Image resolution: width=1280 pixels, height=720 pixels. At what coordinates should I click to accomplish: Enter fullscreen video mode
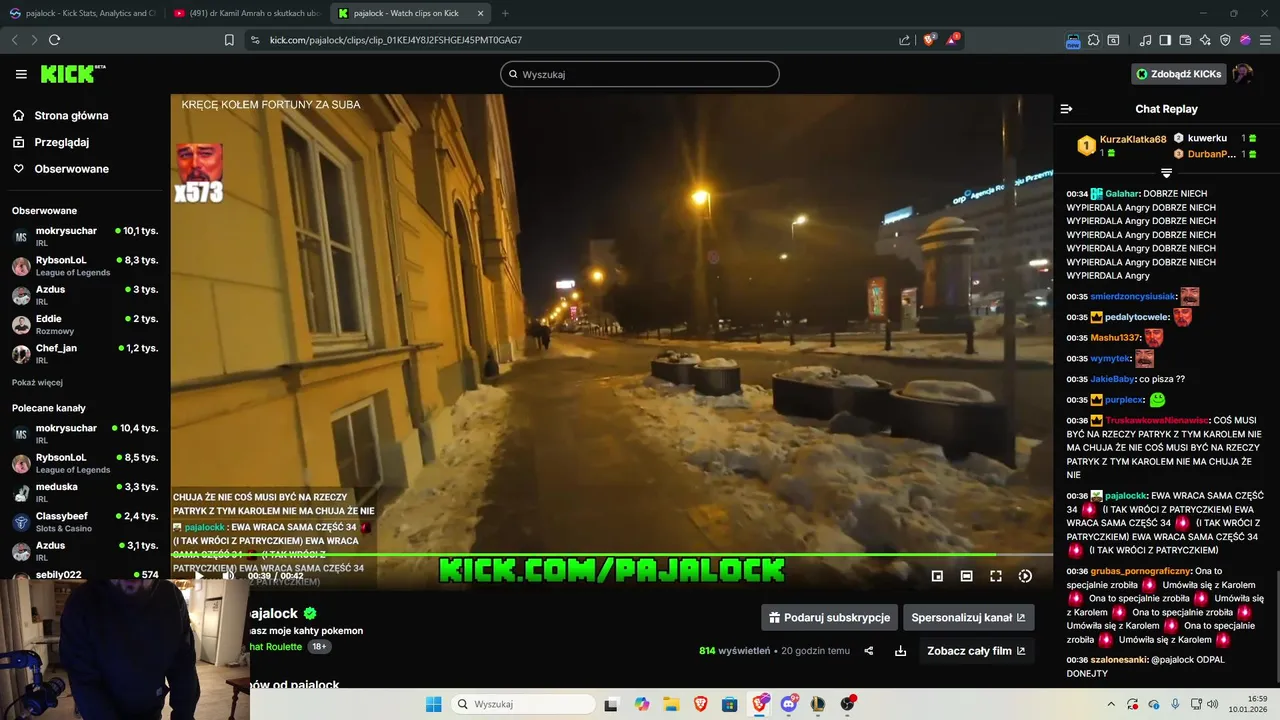tap(996, 576)
